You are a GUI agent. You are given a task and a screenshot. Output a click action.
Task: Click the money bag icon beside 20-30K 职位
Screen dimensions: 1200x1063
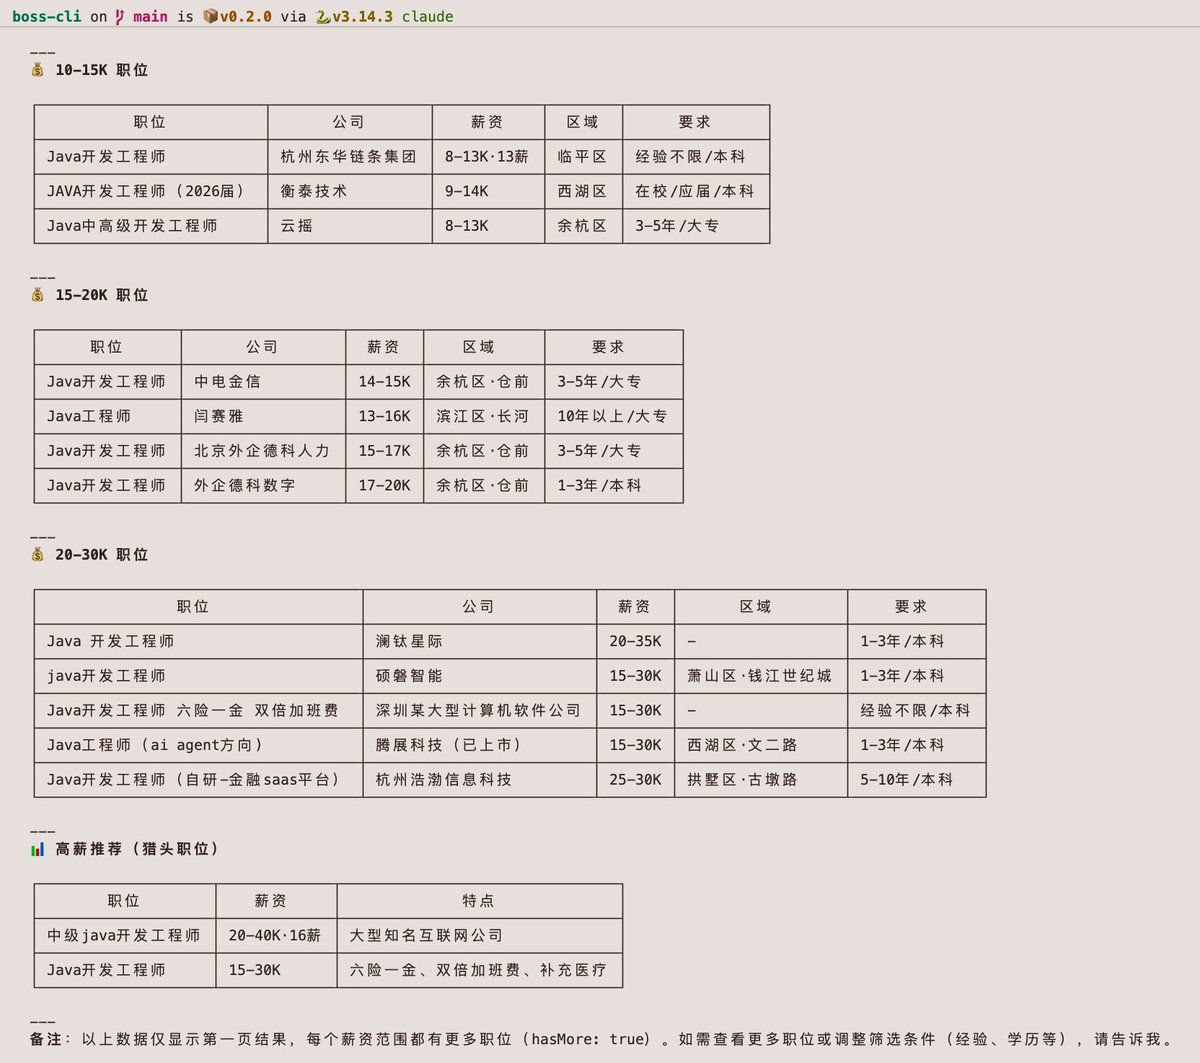point(38,554)
